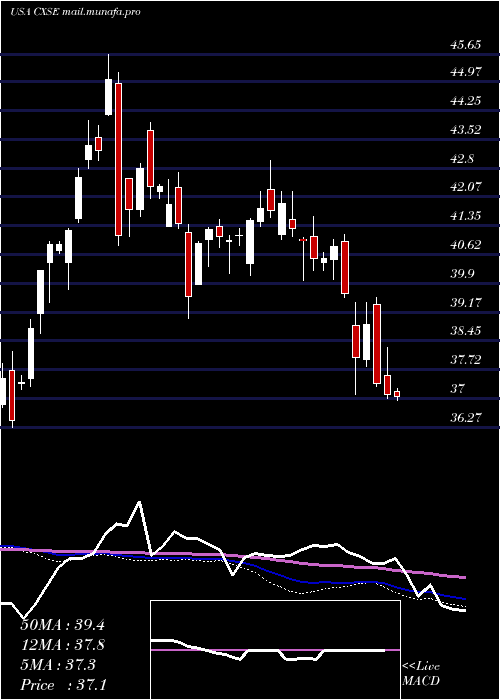Image resolution: width=500 pixels, height=700 pixels.
Task: Click the 42.07 price axis label
Action: point(465,188)
